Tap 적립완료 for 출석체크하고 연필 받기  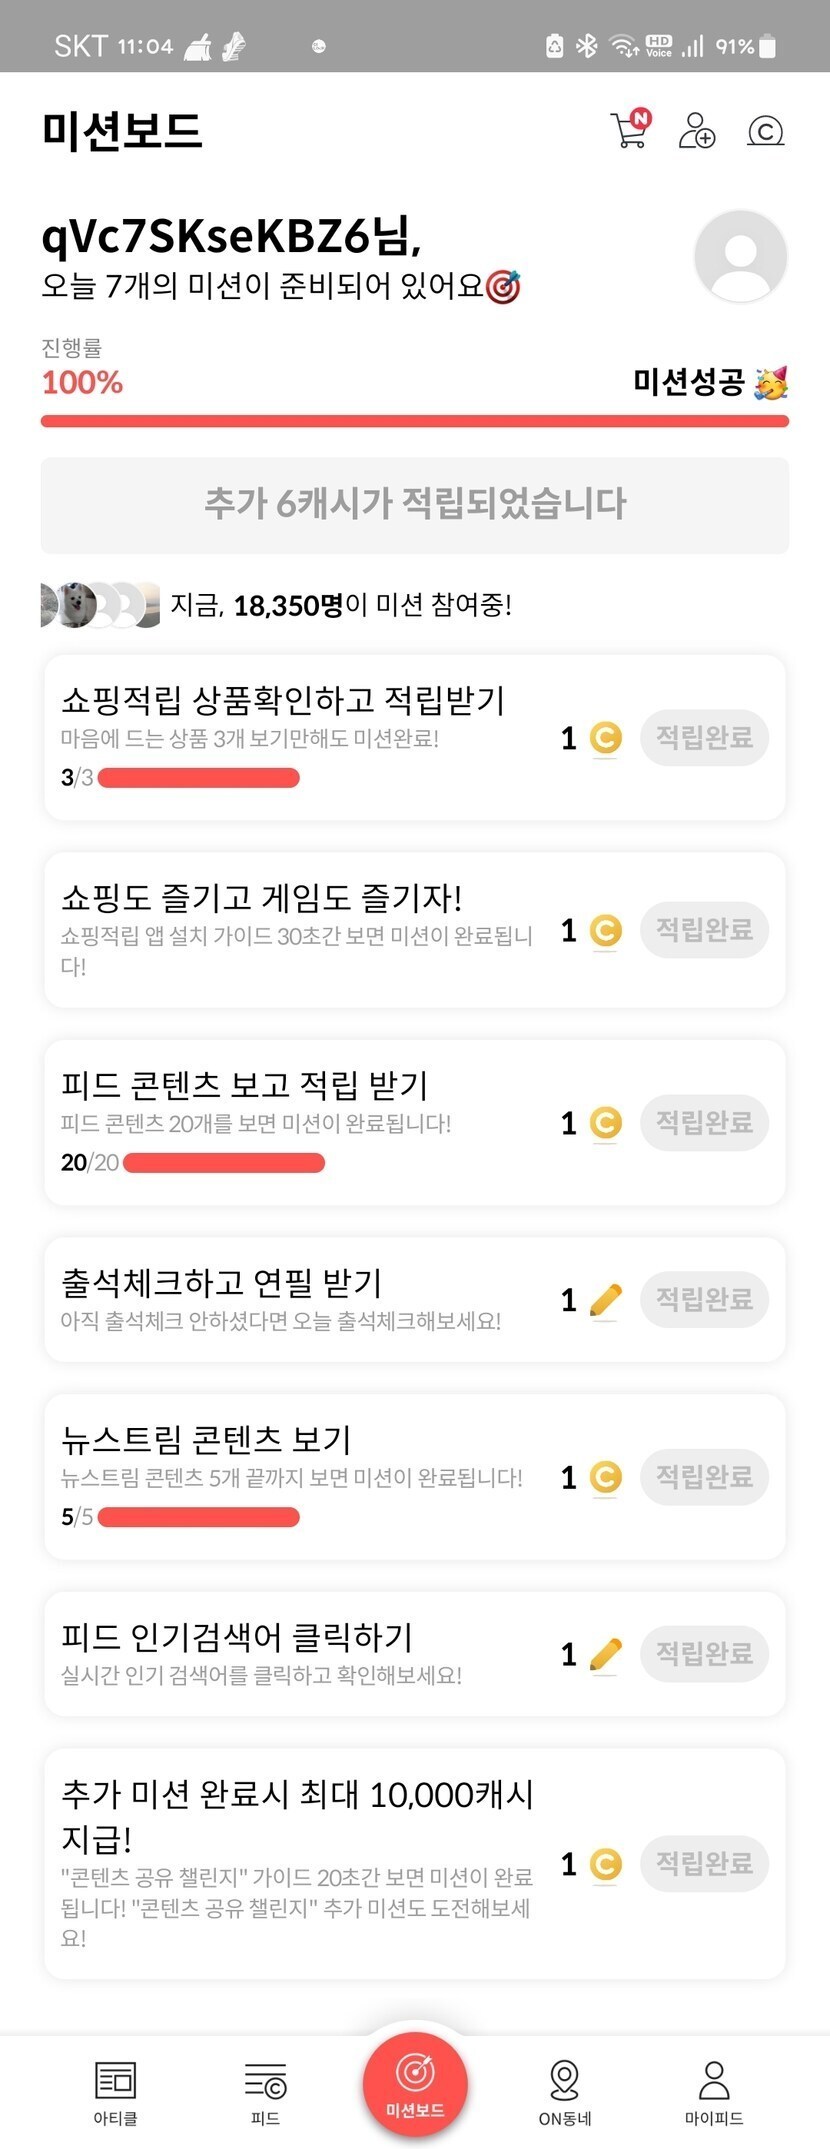coord(704,1299)
